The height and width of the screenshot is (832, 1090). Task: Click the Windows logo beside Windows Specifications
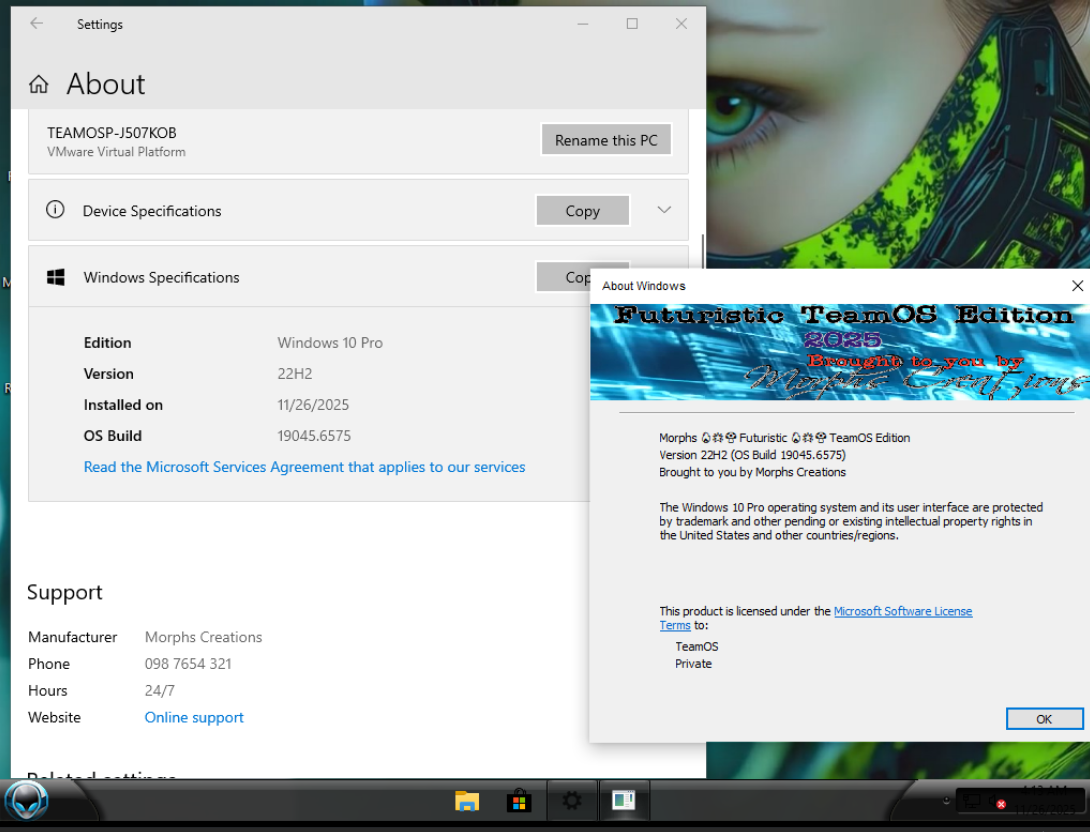pos(56,277)
